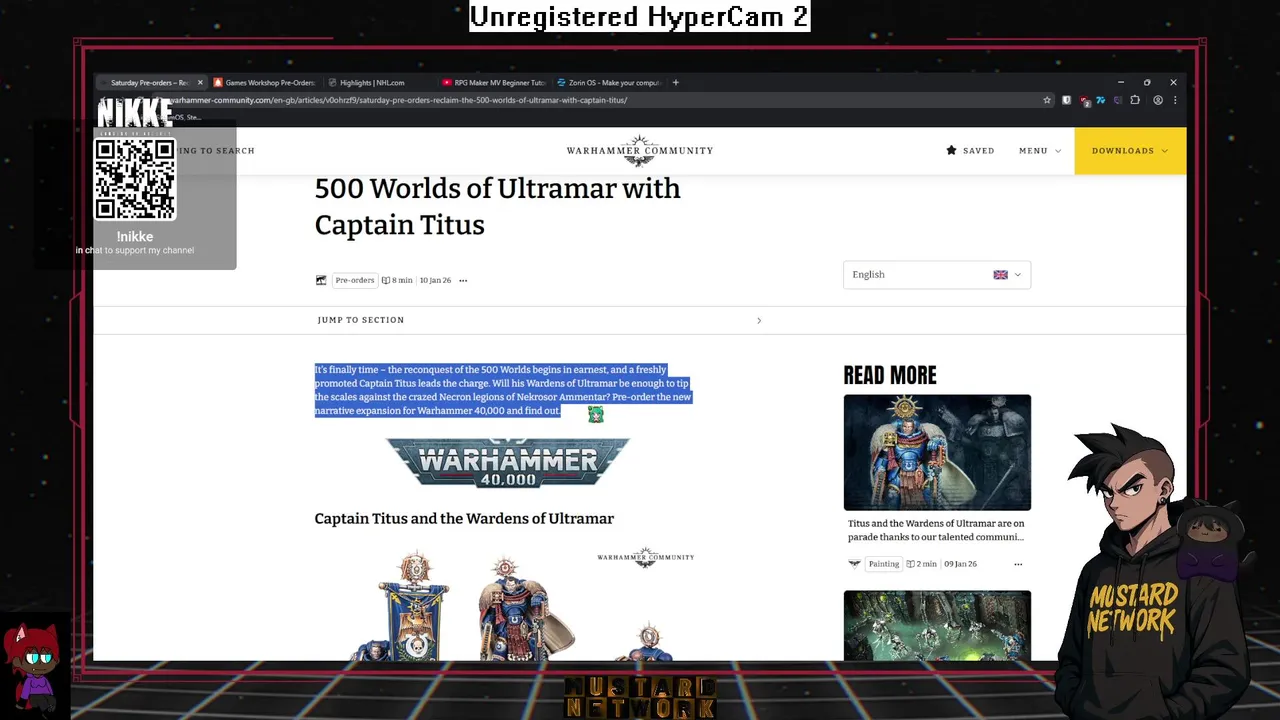Image resolution: width=1280 pixels, height=720 pixels.
Task: Open a new browser tab
Action: tap(675, 83)
